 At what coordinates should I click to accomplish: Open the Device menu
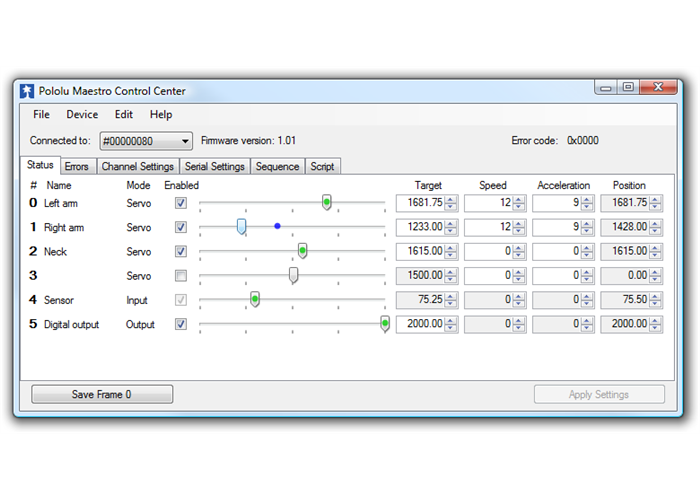(x=82, y=115)
